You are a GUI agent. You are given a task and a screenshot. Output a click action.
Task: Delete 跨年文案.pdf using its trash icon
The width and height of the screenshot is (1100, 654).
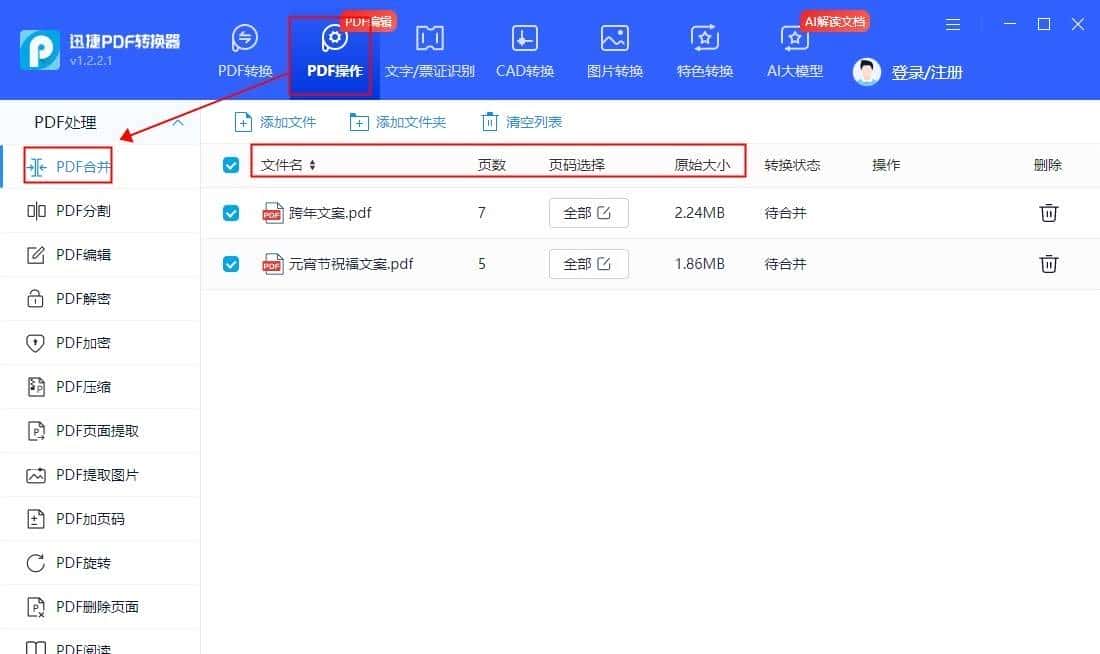1048,212
